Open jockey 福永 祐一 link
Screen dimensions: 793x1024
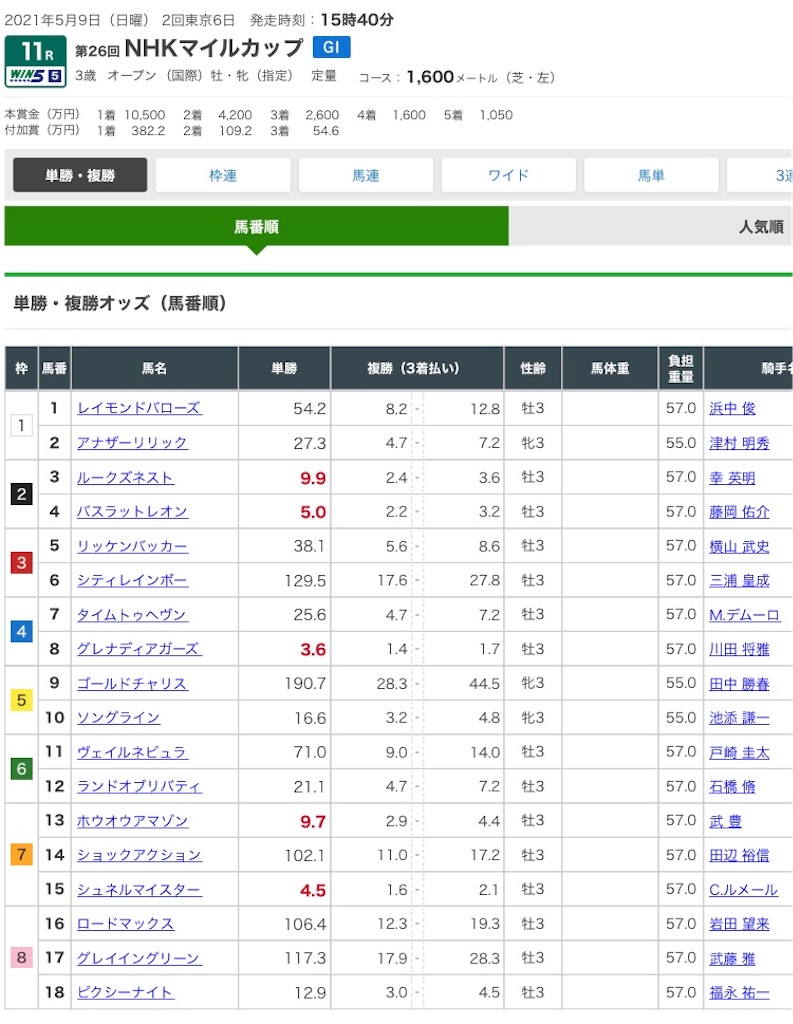(x=739, y=993)
